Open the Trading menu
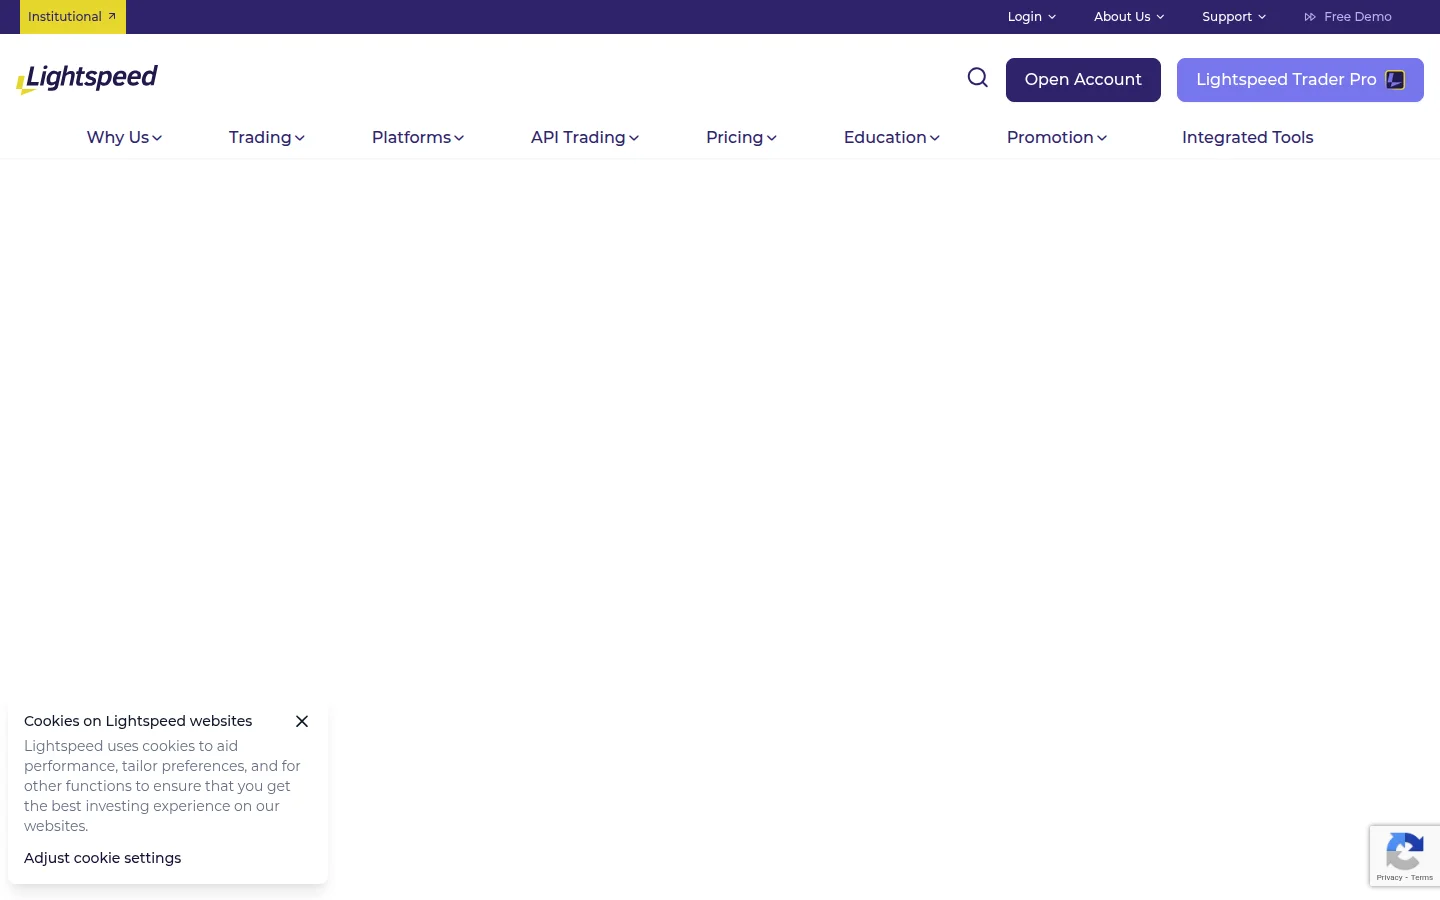 [266, 138]
